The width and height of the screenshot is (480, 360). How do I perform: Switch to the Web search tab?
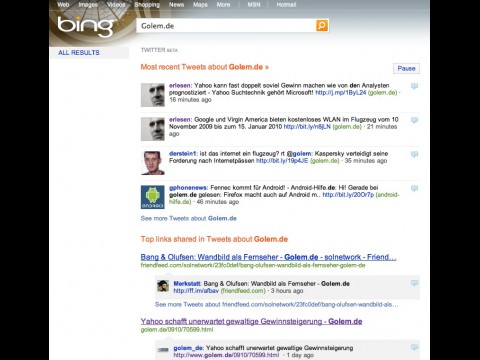tap(63, 5)
